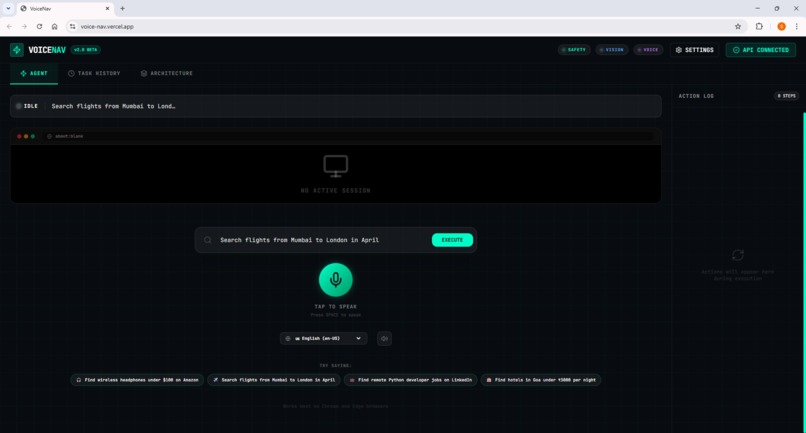Open a new browser tab with plus icon
The image size is (806, 433).
pyautogui.click(x=122, y=8)
